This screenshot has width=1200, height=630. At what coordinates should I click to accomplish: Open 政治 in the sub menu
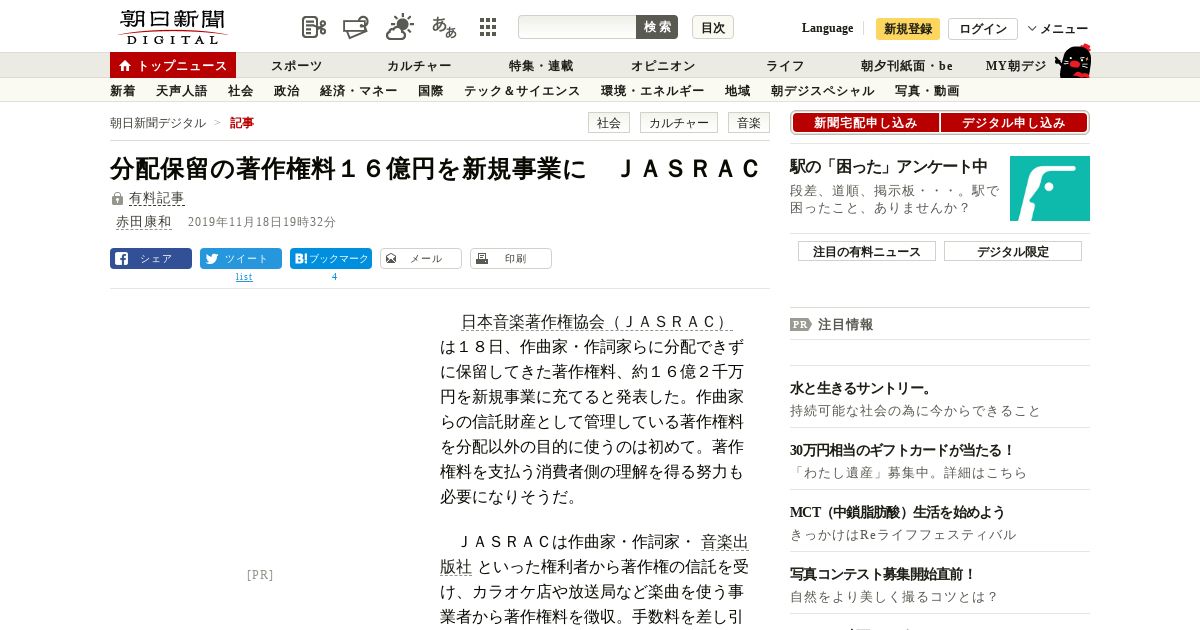click(286, 90)
